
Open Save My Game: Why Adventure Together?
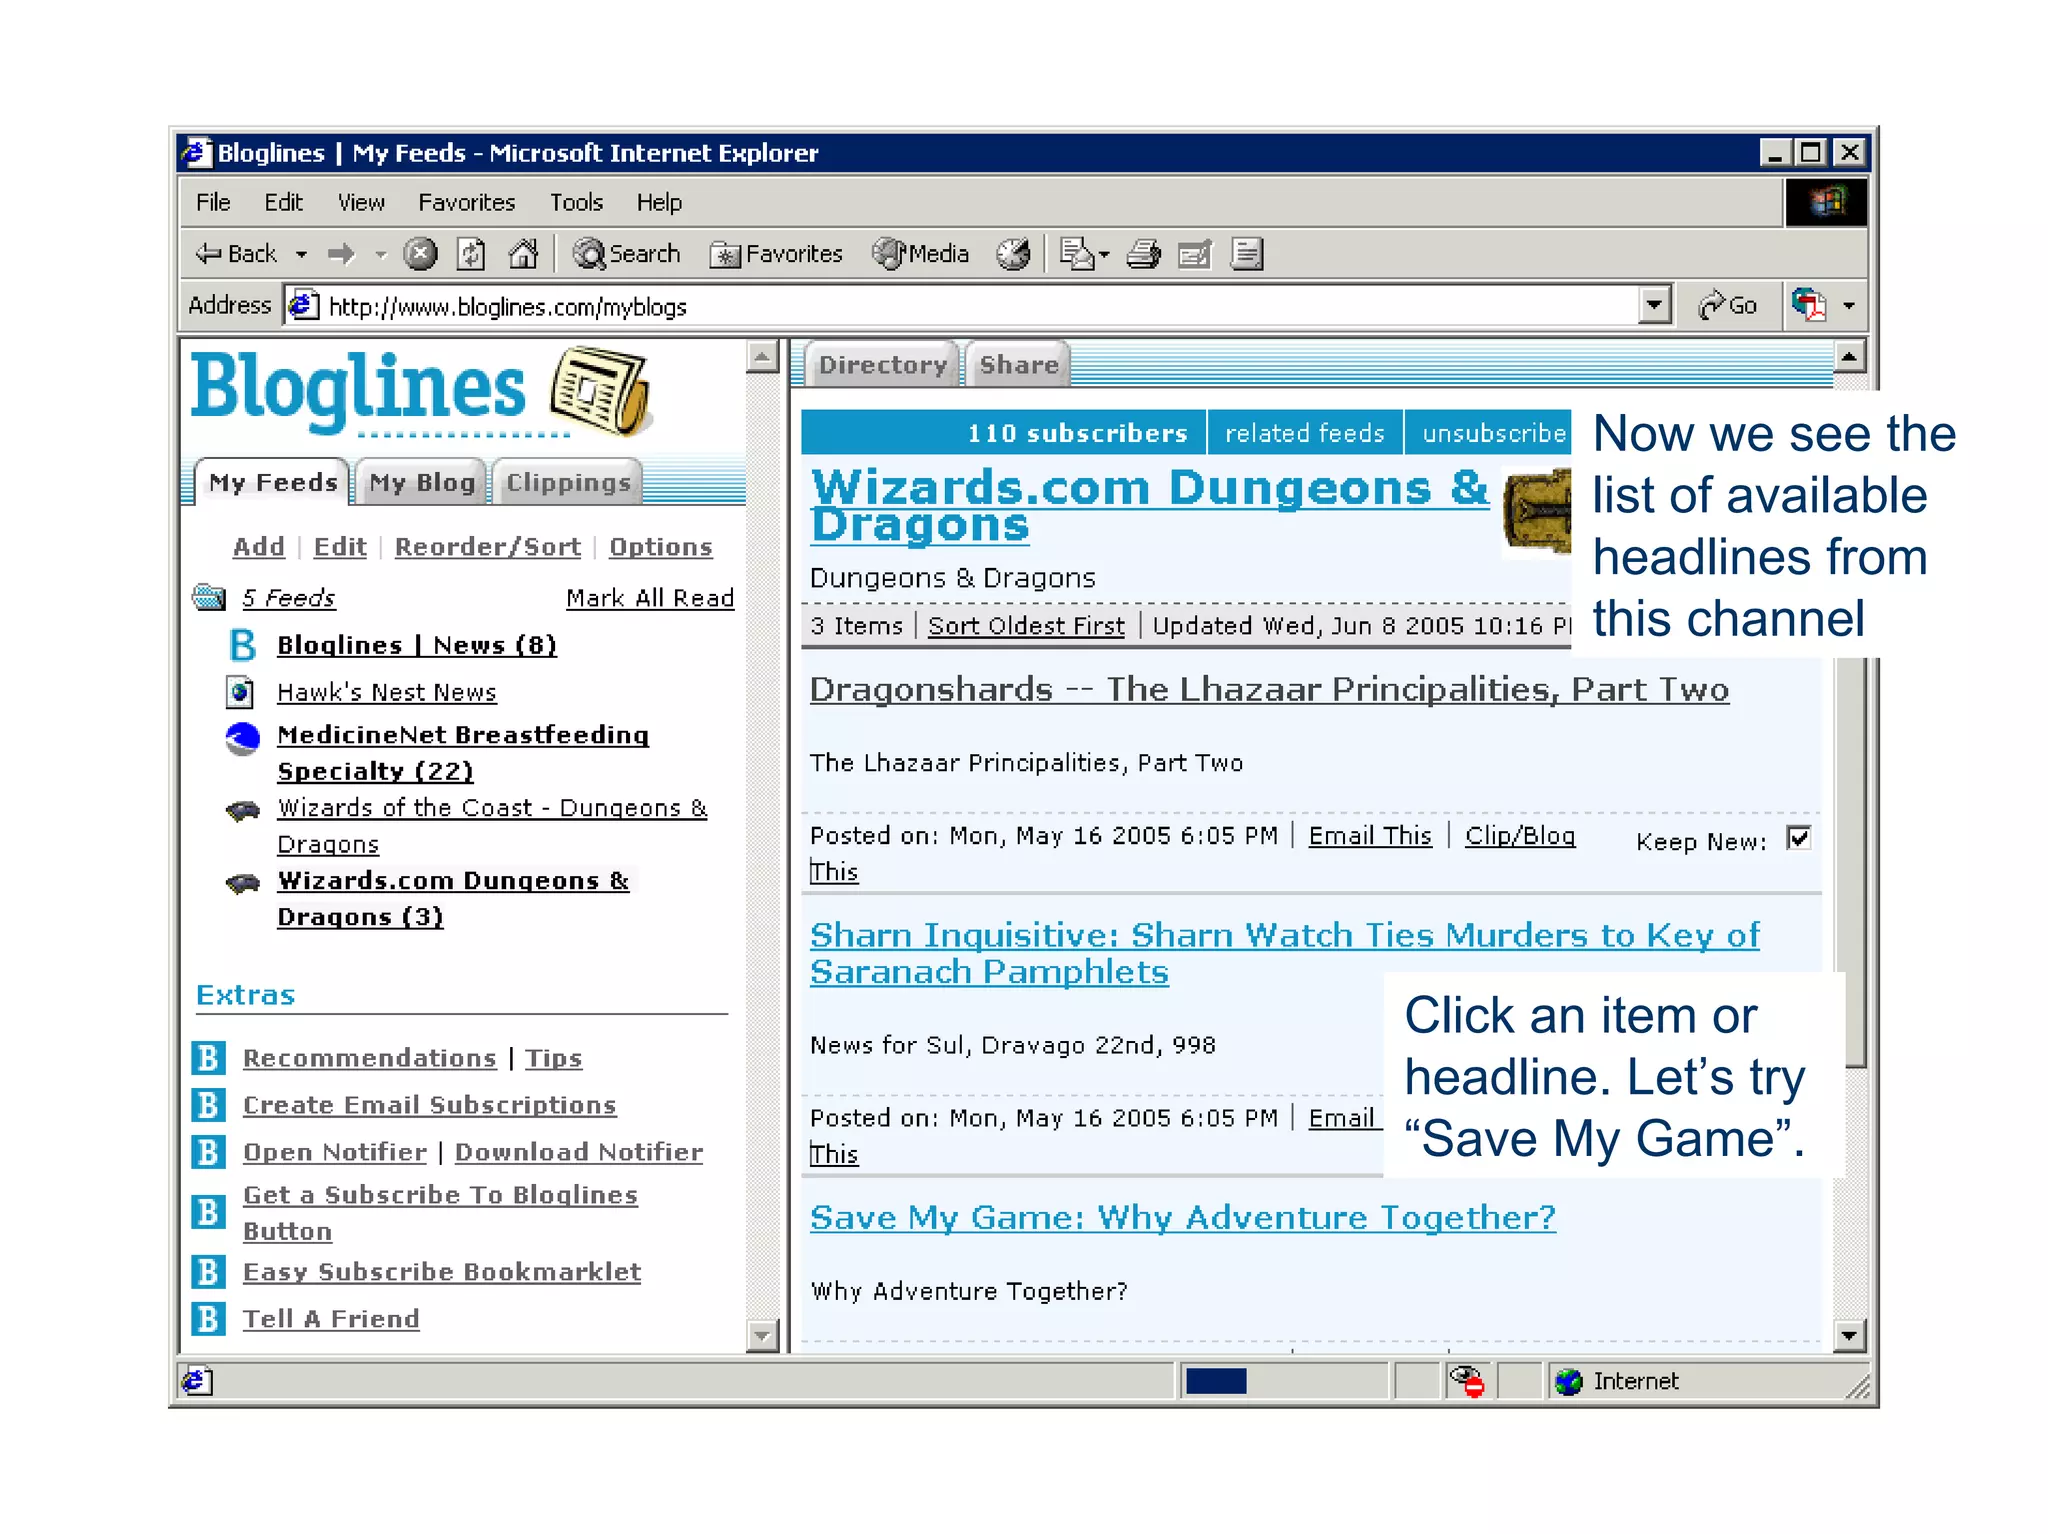coord(1183,1217)
